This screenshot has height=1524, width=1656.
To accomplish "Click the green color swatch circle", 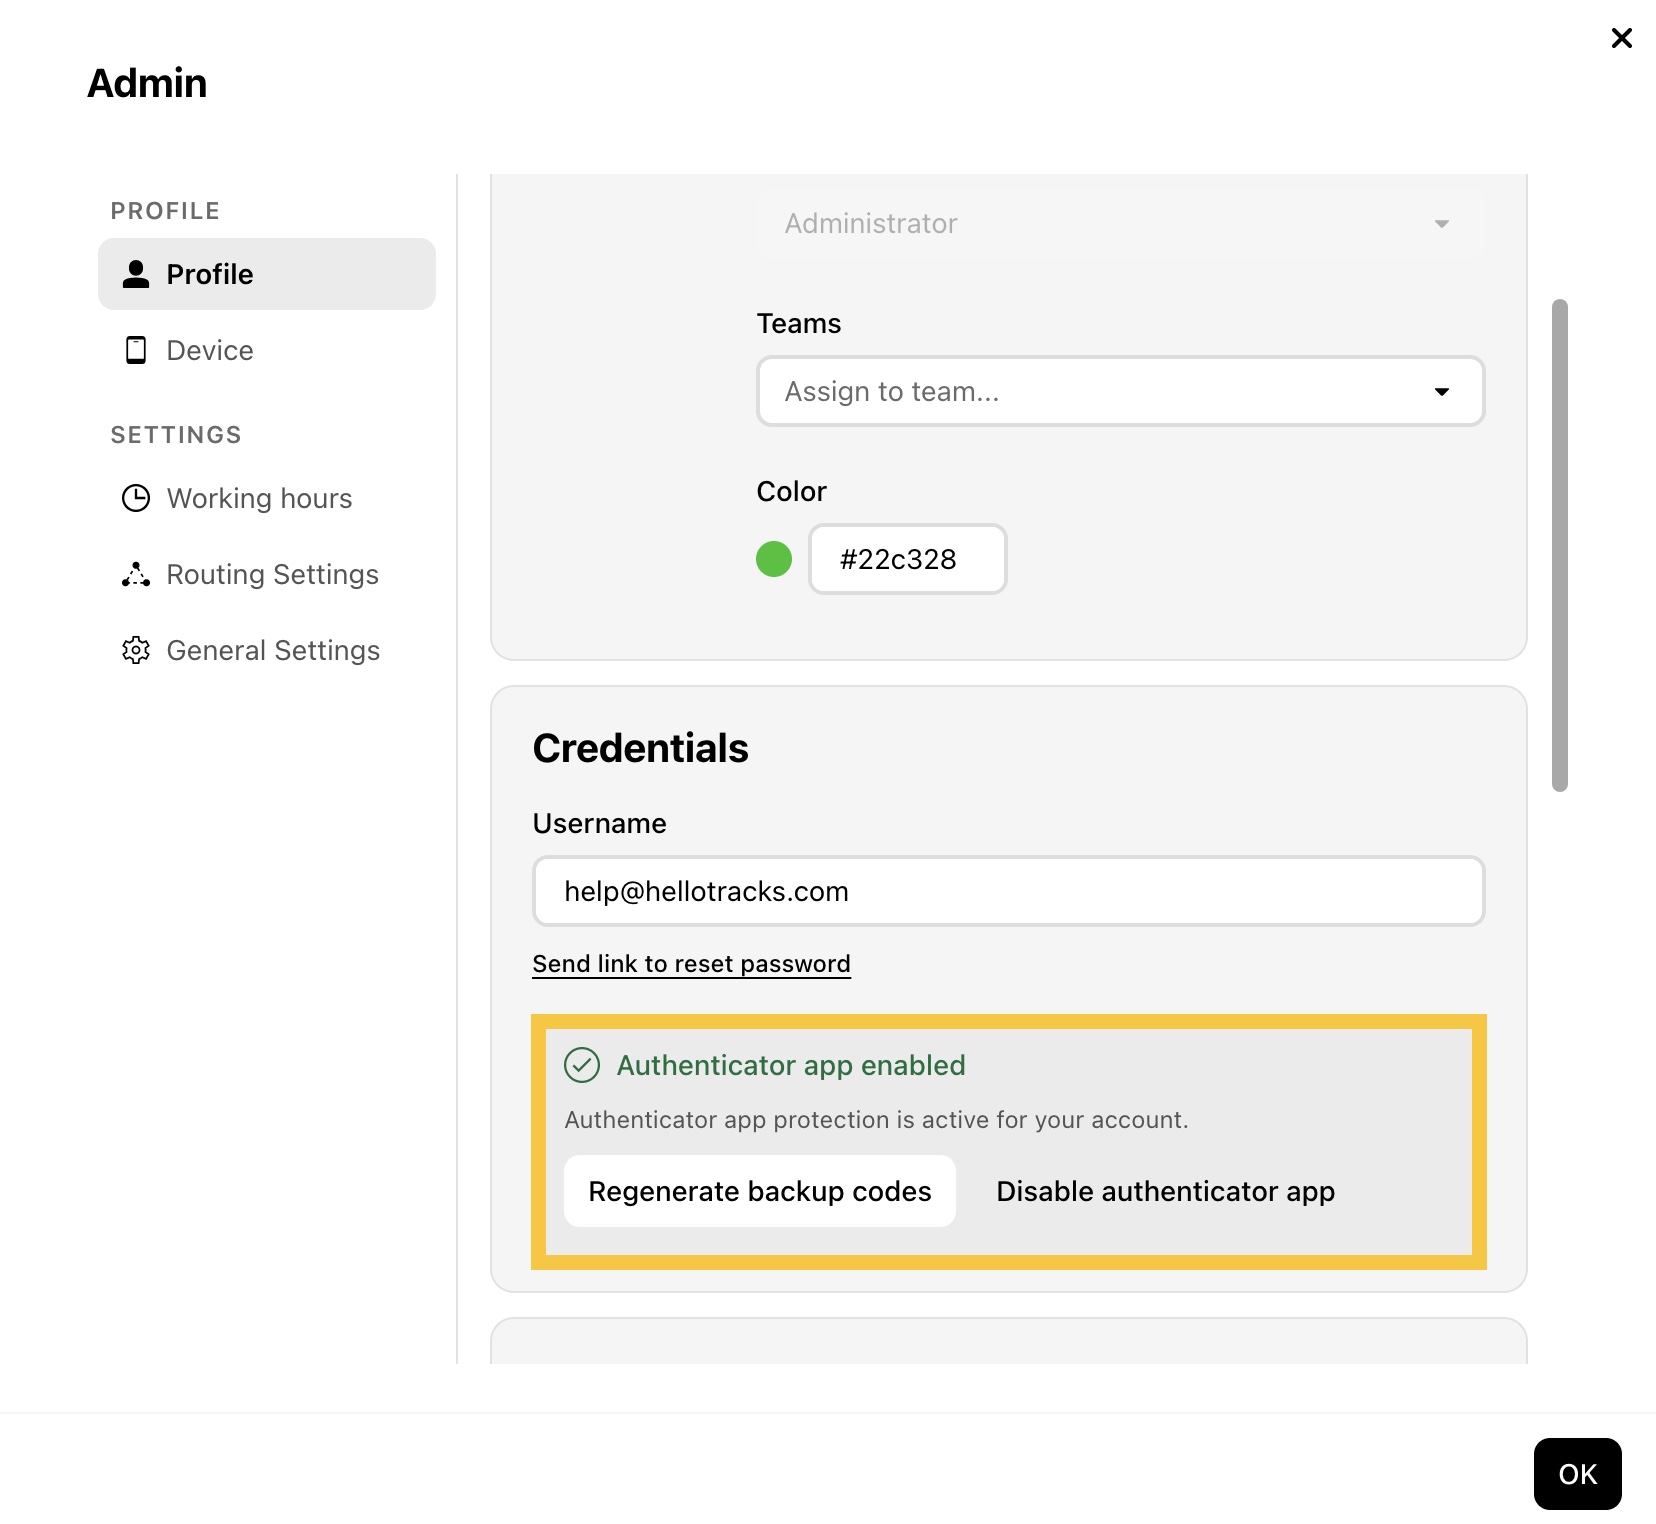I will (774, 559).
